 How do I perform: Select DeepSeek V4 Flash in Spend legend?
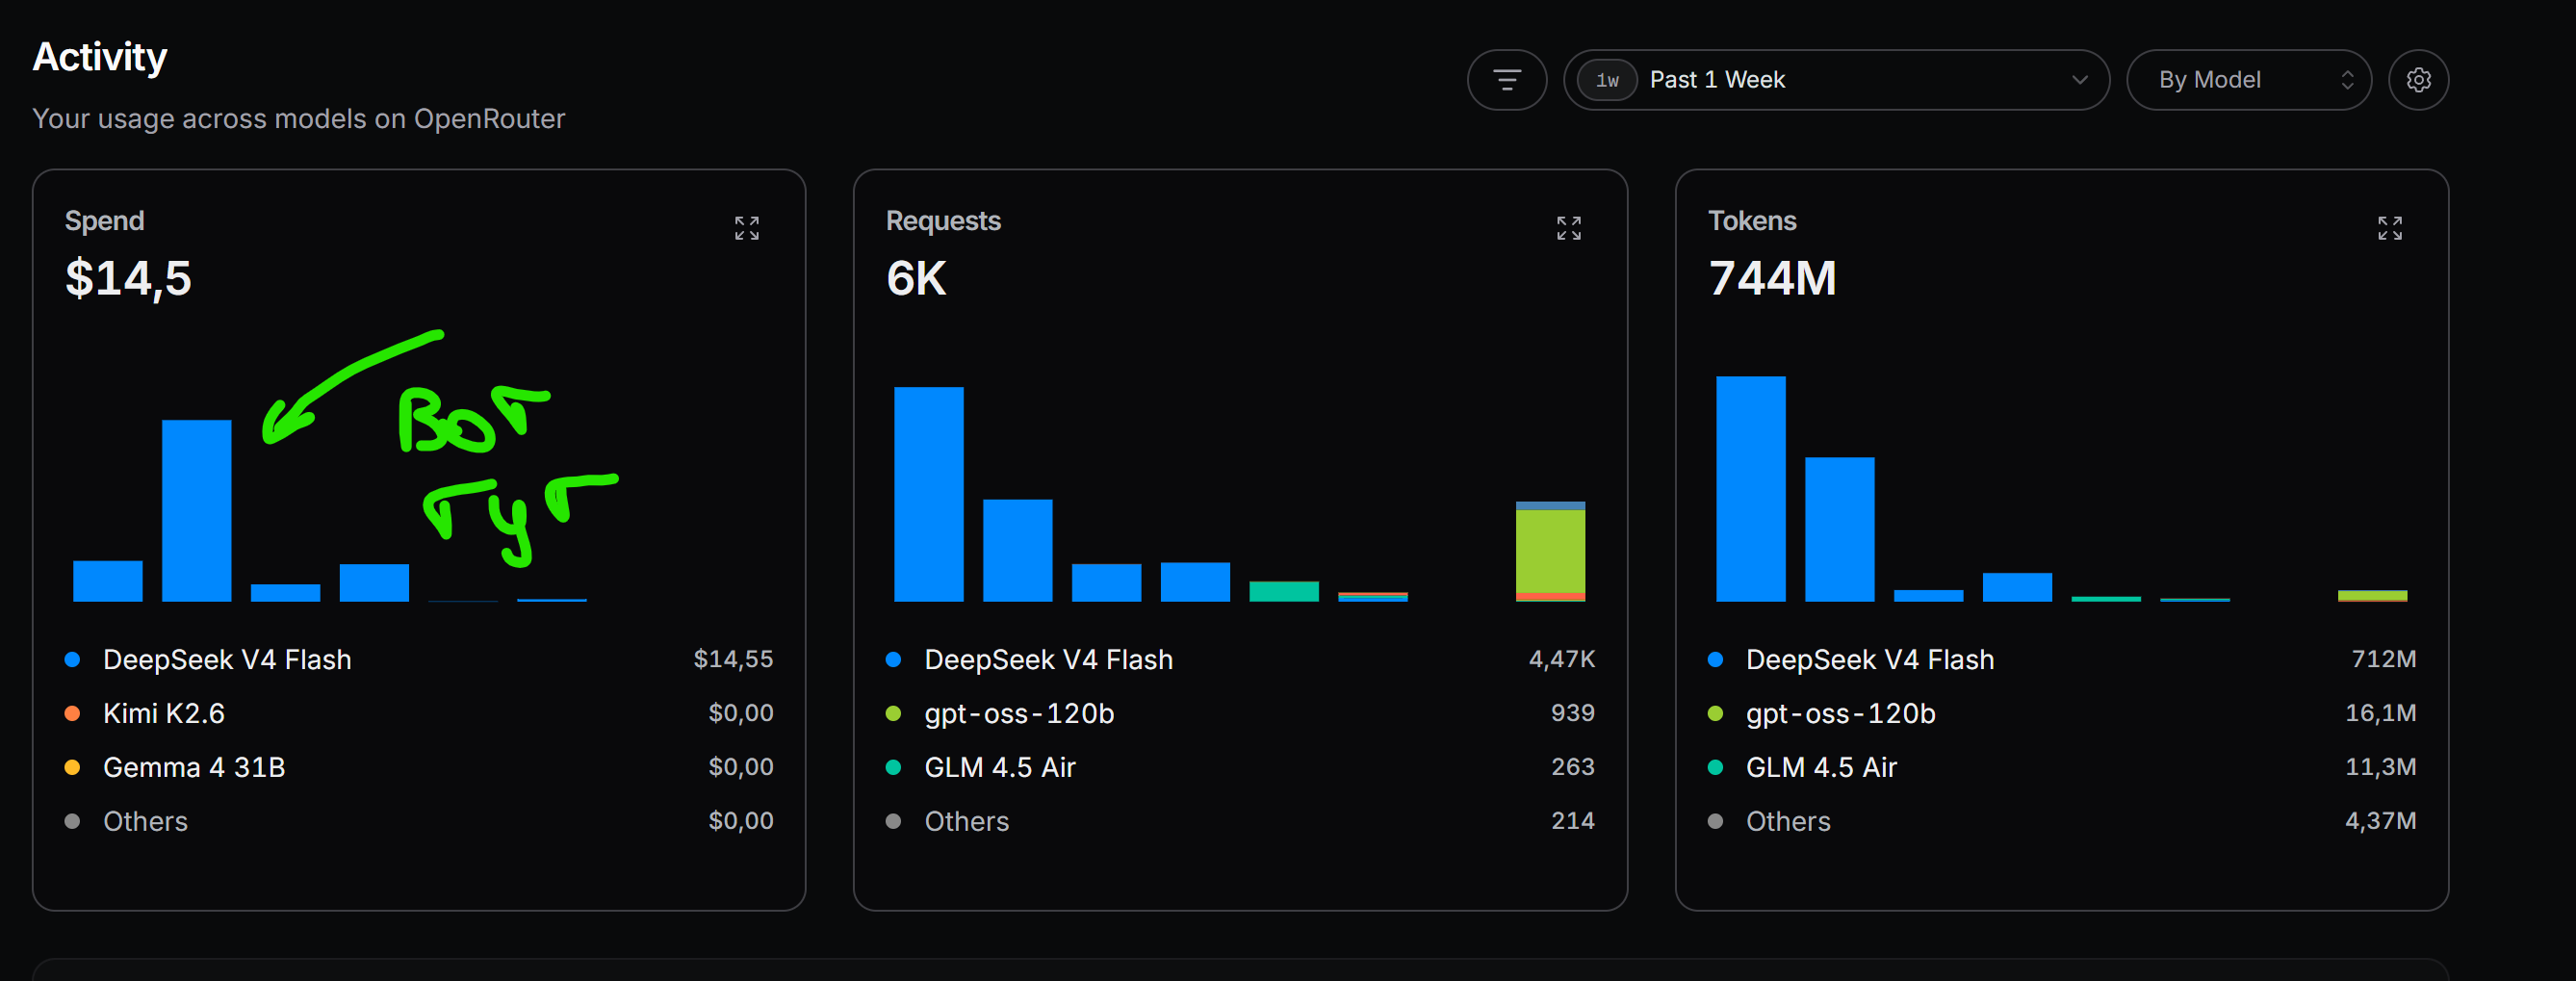[418, 659]
